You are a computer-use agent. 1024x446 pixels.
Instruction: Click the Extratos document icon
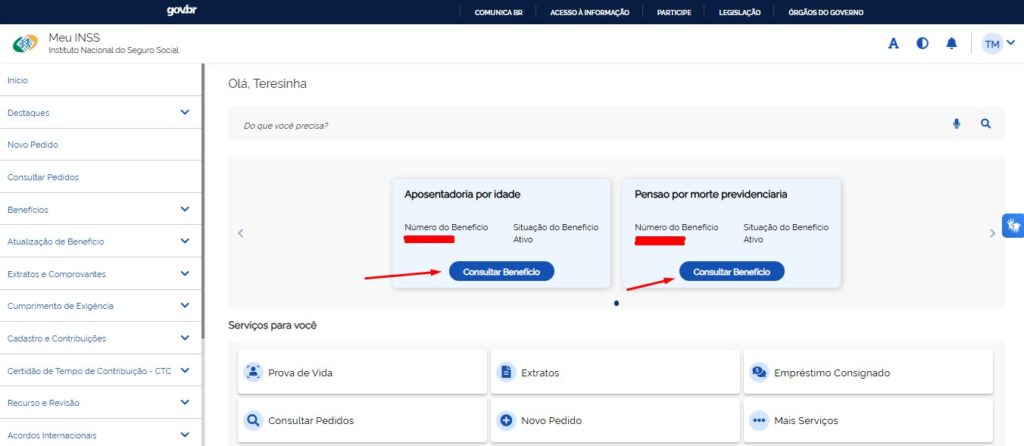505,372
